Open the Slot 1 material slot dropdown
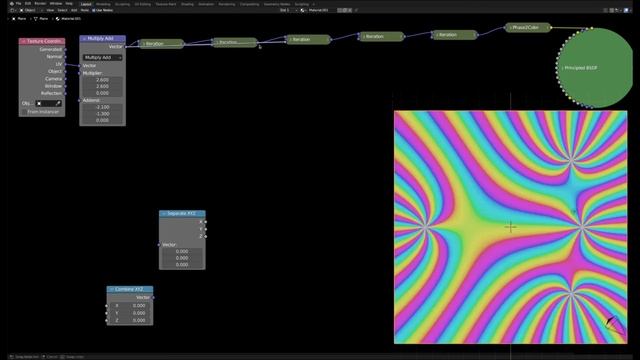This screenshot has height=360, width=640. [x=288, y=10]
